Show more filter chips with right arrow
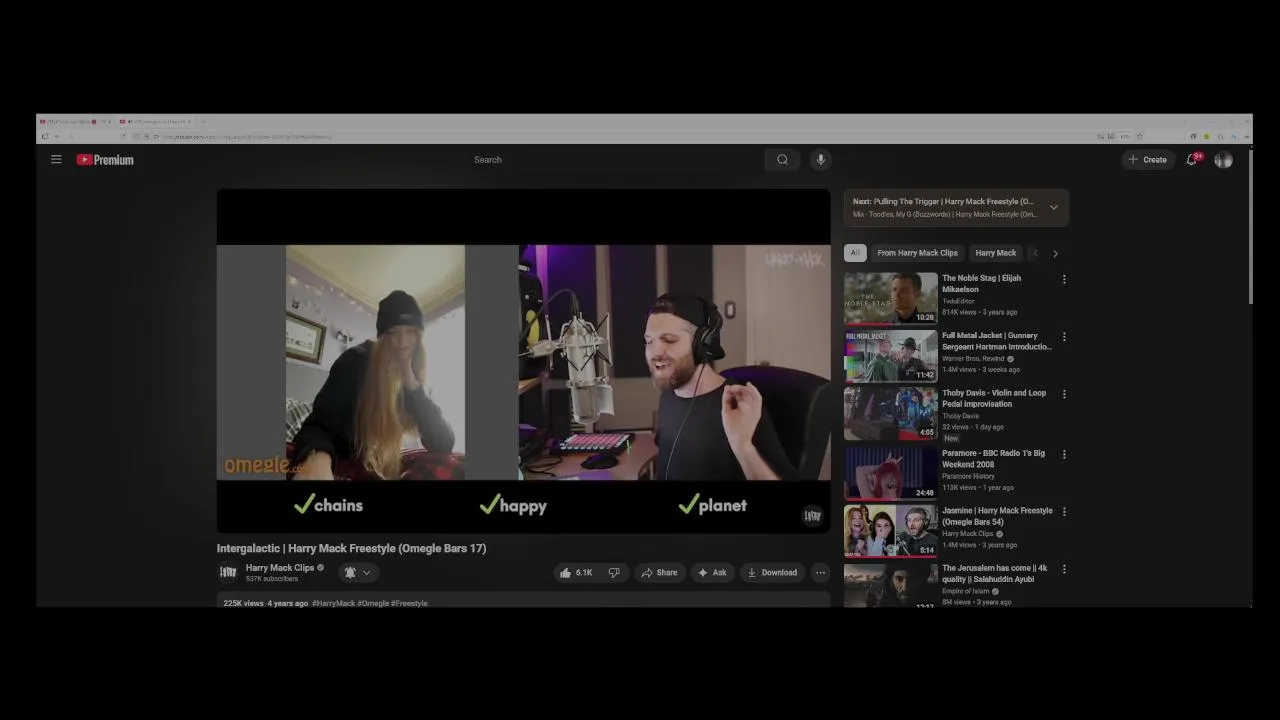 [1055, 253]
